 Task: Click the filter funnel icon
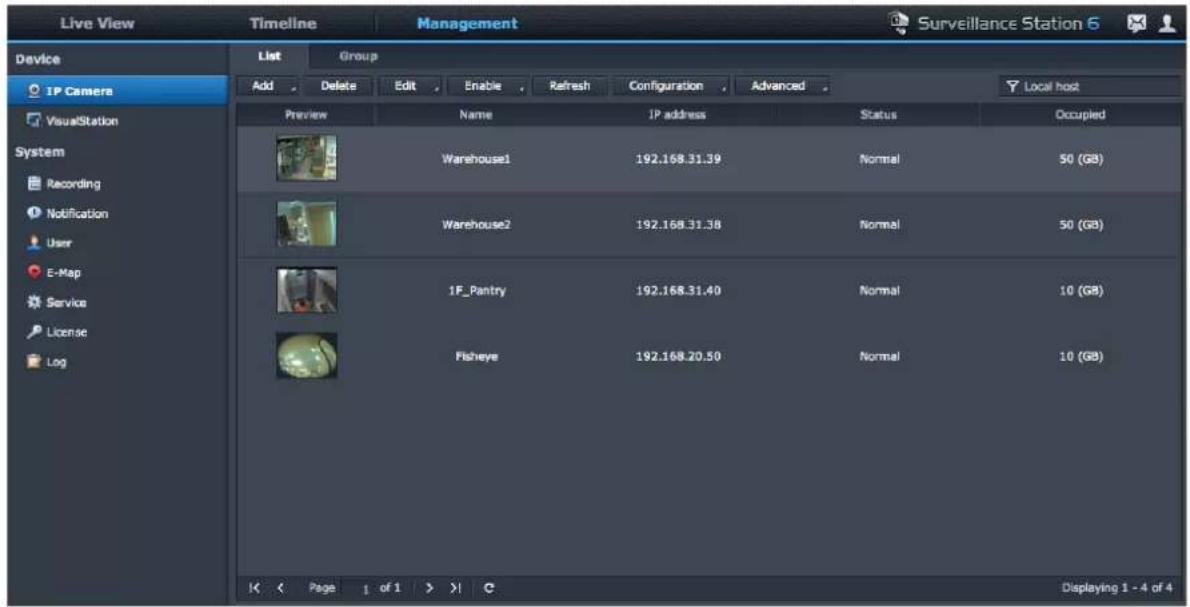[1012, 86]
